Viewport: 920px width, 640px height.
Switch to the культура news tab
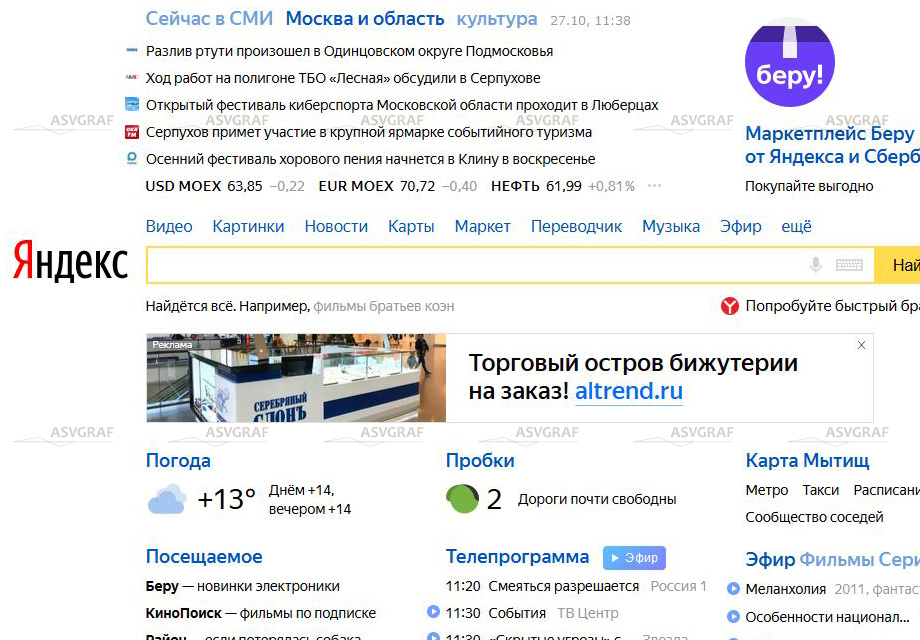click(496, 19)
